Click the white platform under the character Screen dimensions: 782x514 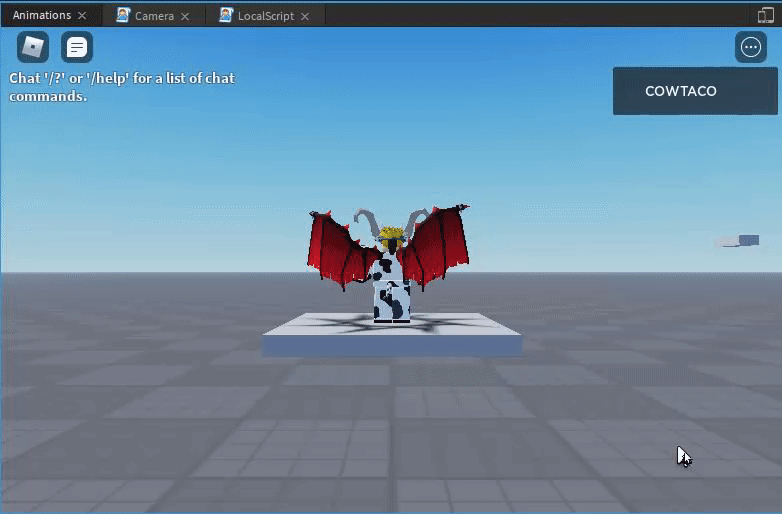tap(392, 335)
